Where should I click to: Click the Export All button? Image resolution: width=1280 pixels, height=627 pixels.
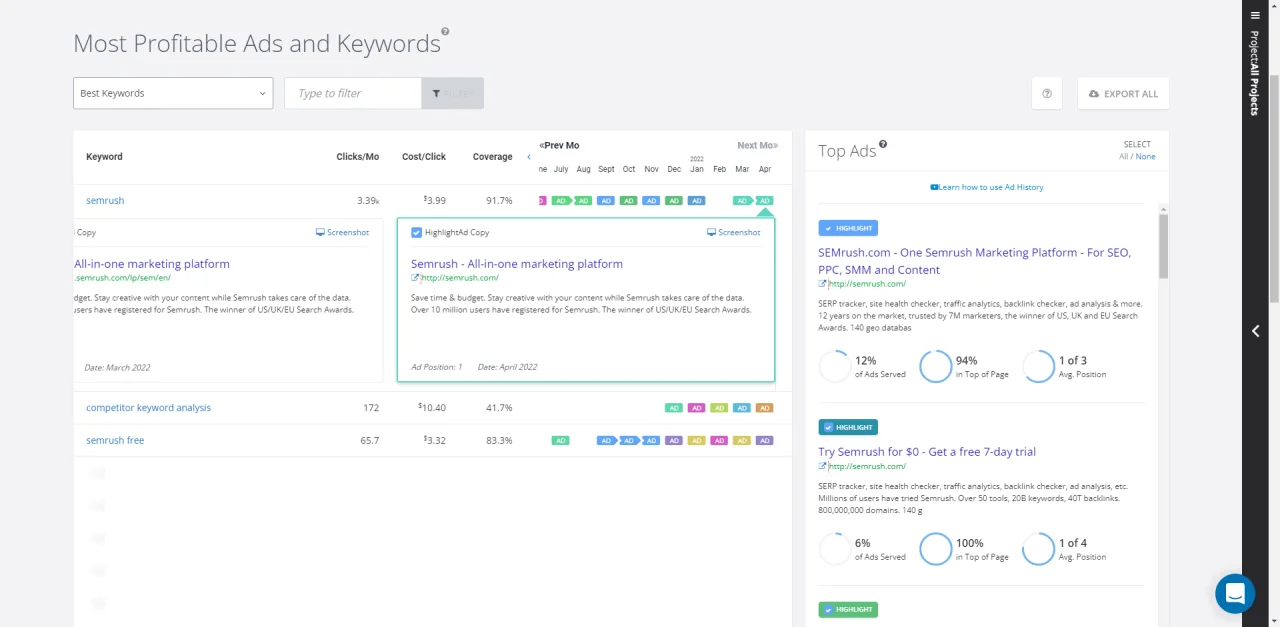1122,93
